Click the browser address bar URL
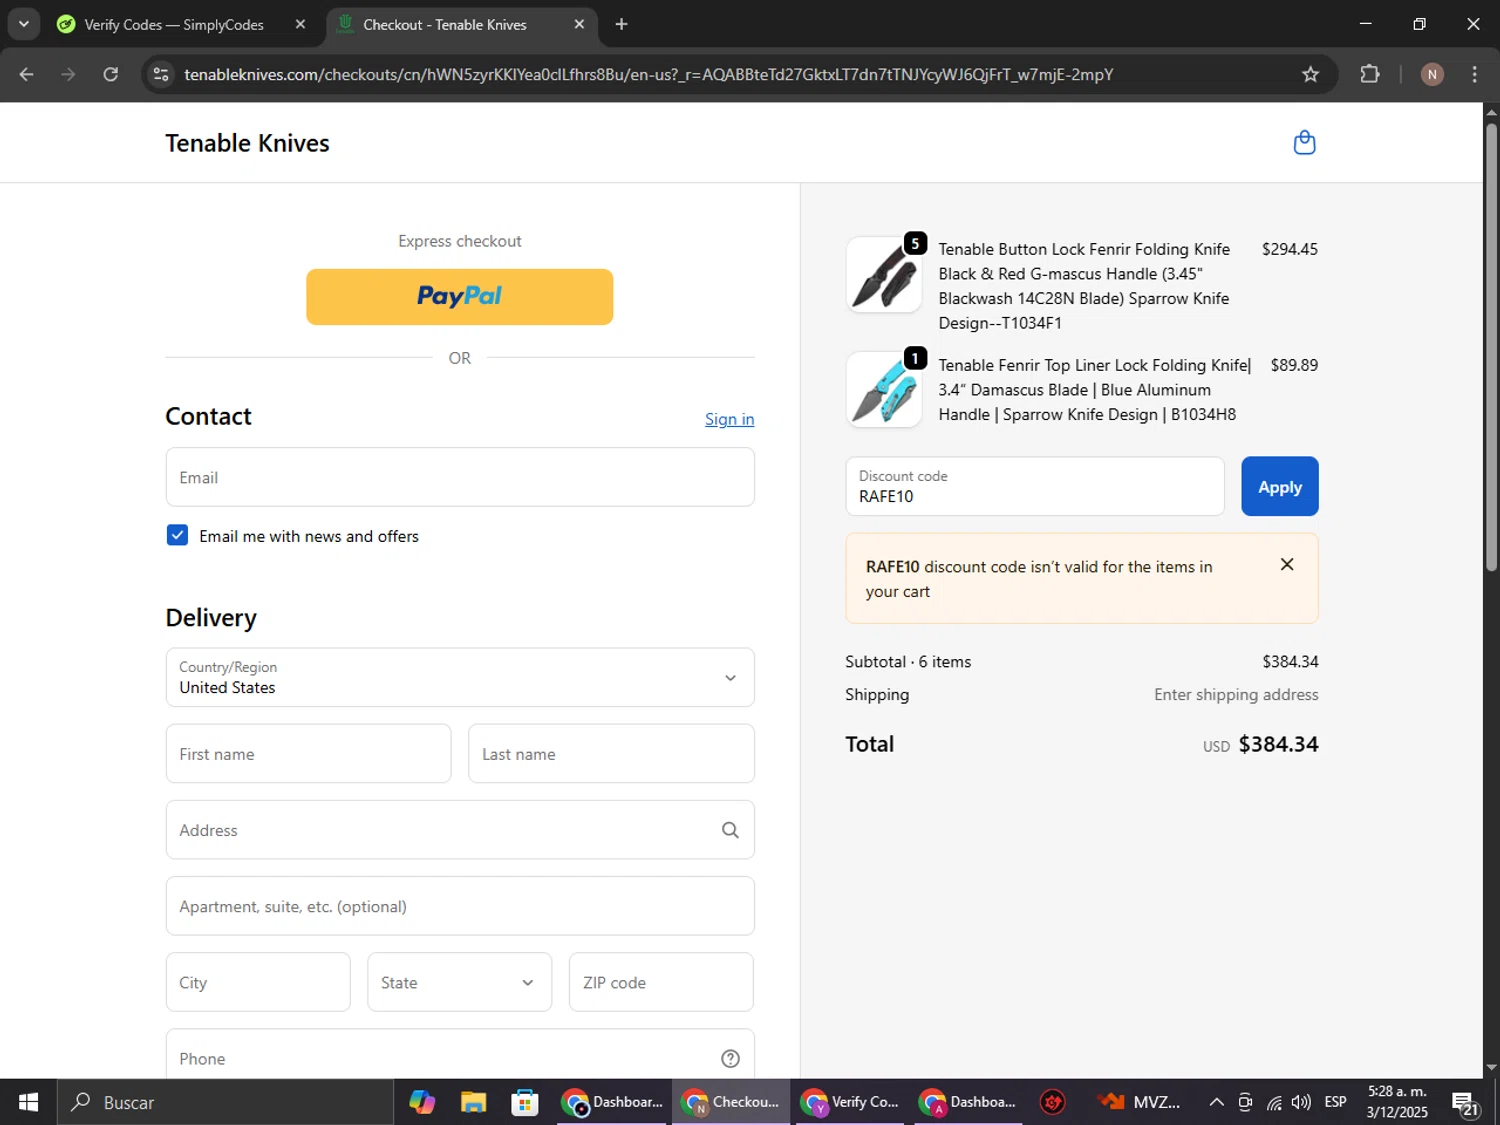The image size is (1500, 1125). pyautogui.click(x=648, y=74)
